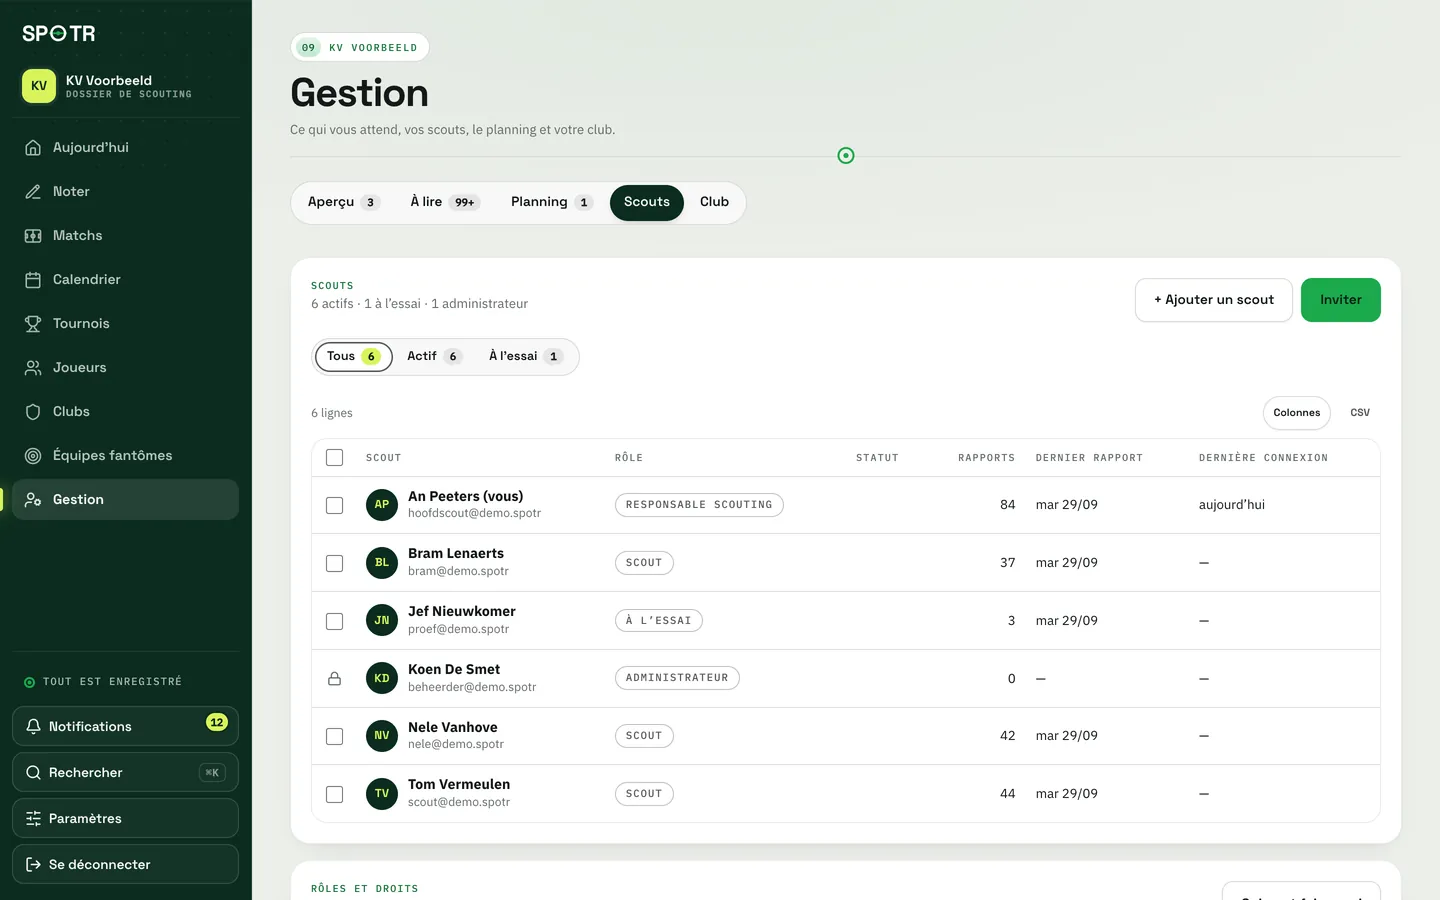Click the ADMINISTRATEUR role badge
Image resolution: width=1440 pixels, height=900 pixels.
[x=677, y=678]
